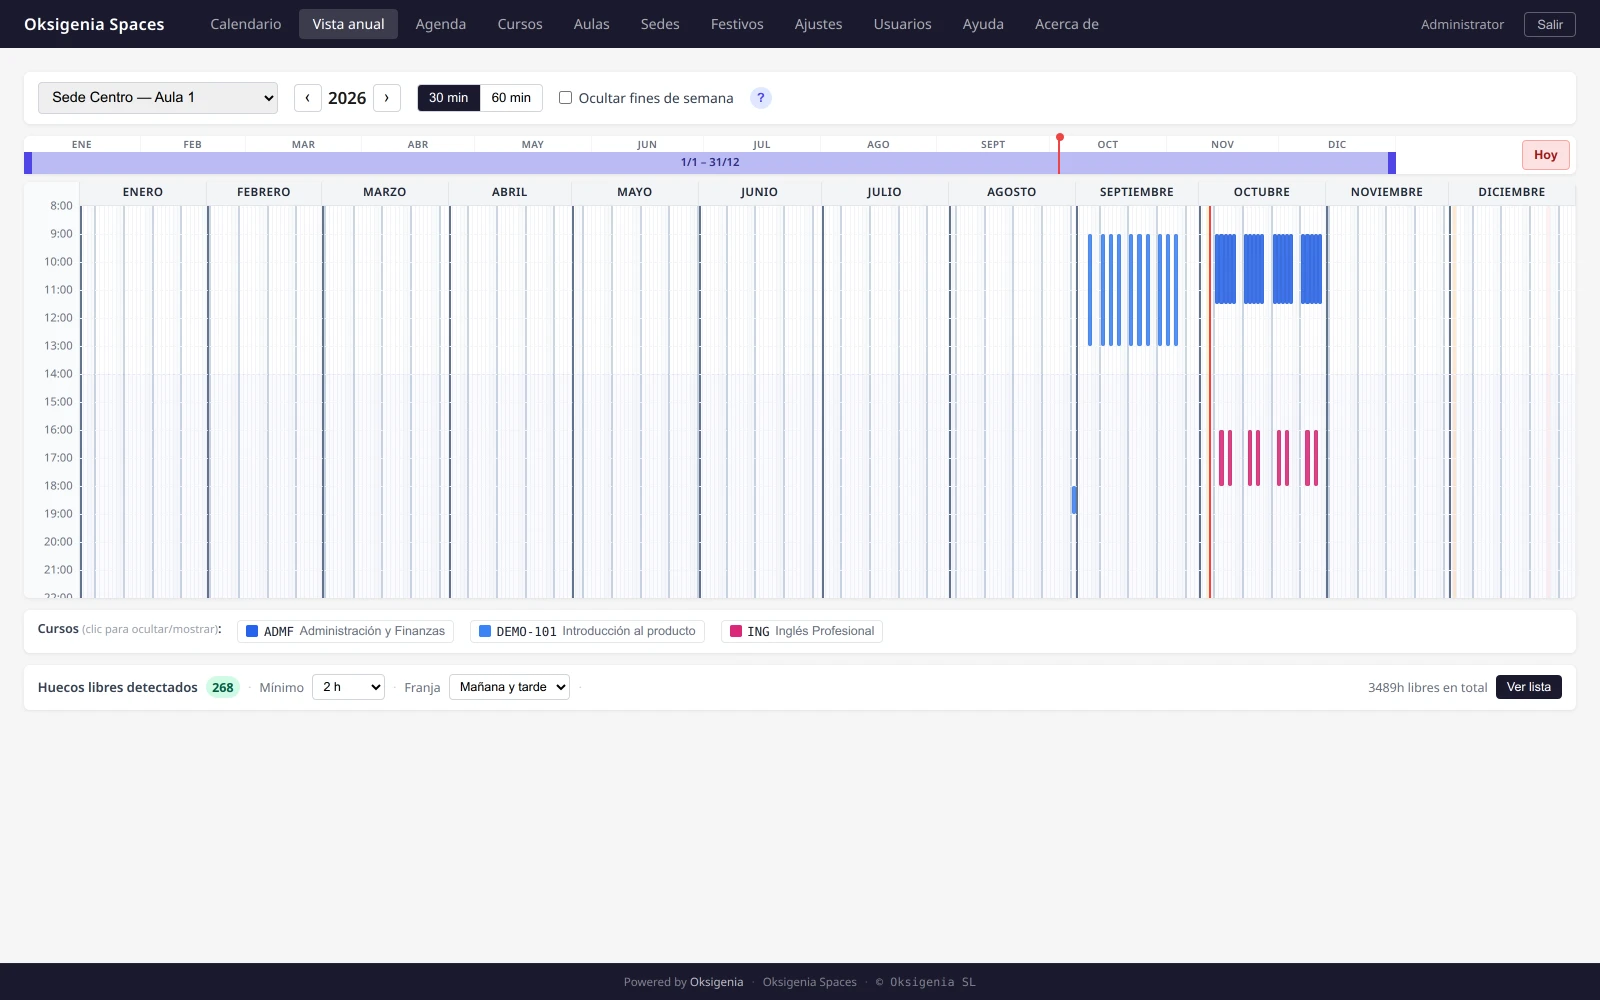Select 30 min granularity

click(x=448, y=98)
